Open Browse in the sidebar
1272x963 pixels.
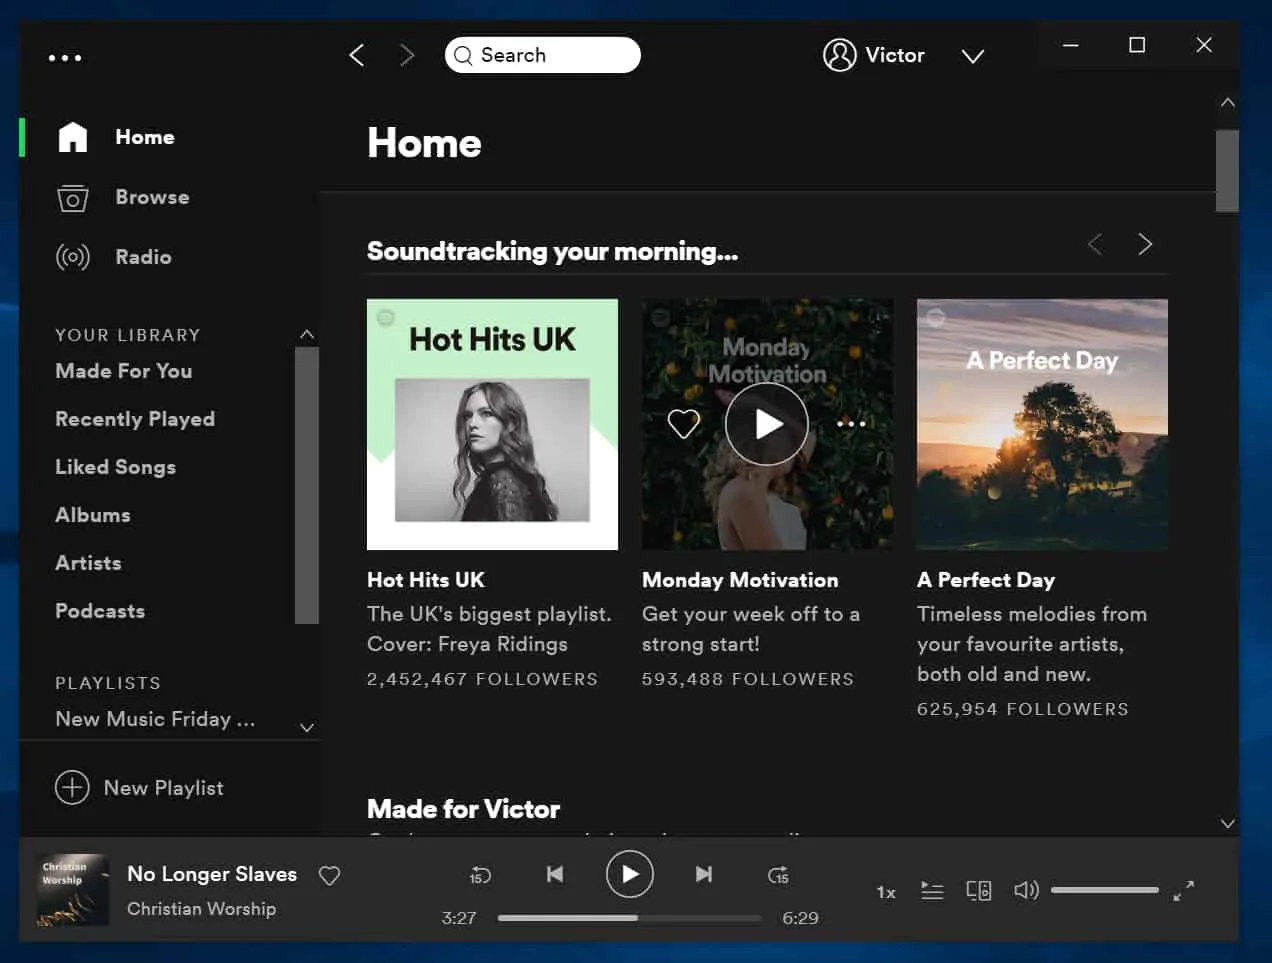[152, 197]
